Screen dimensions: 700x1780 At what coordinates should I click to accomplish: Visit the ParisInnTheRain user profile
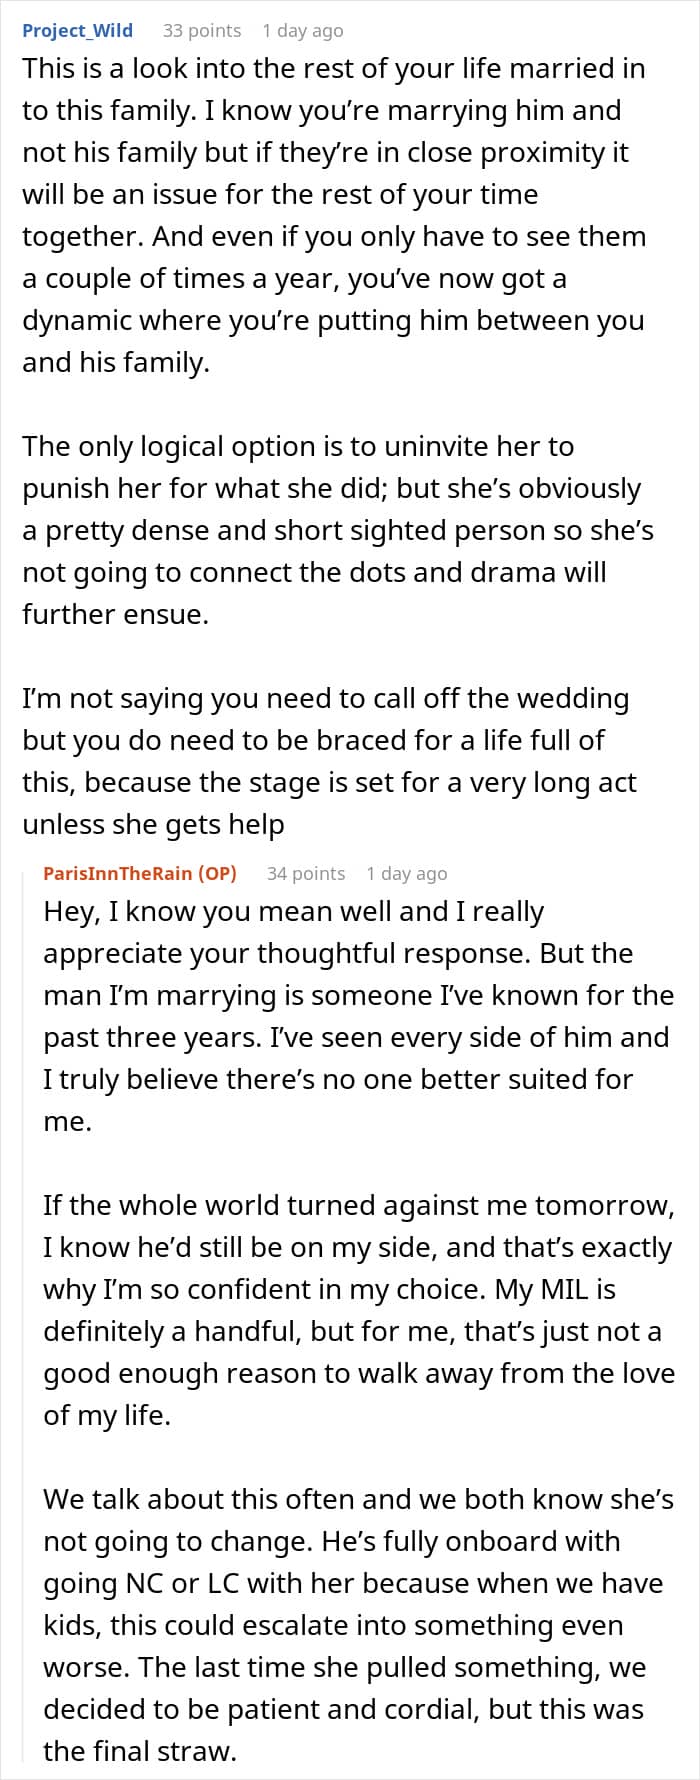[117, 873]
